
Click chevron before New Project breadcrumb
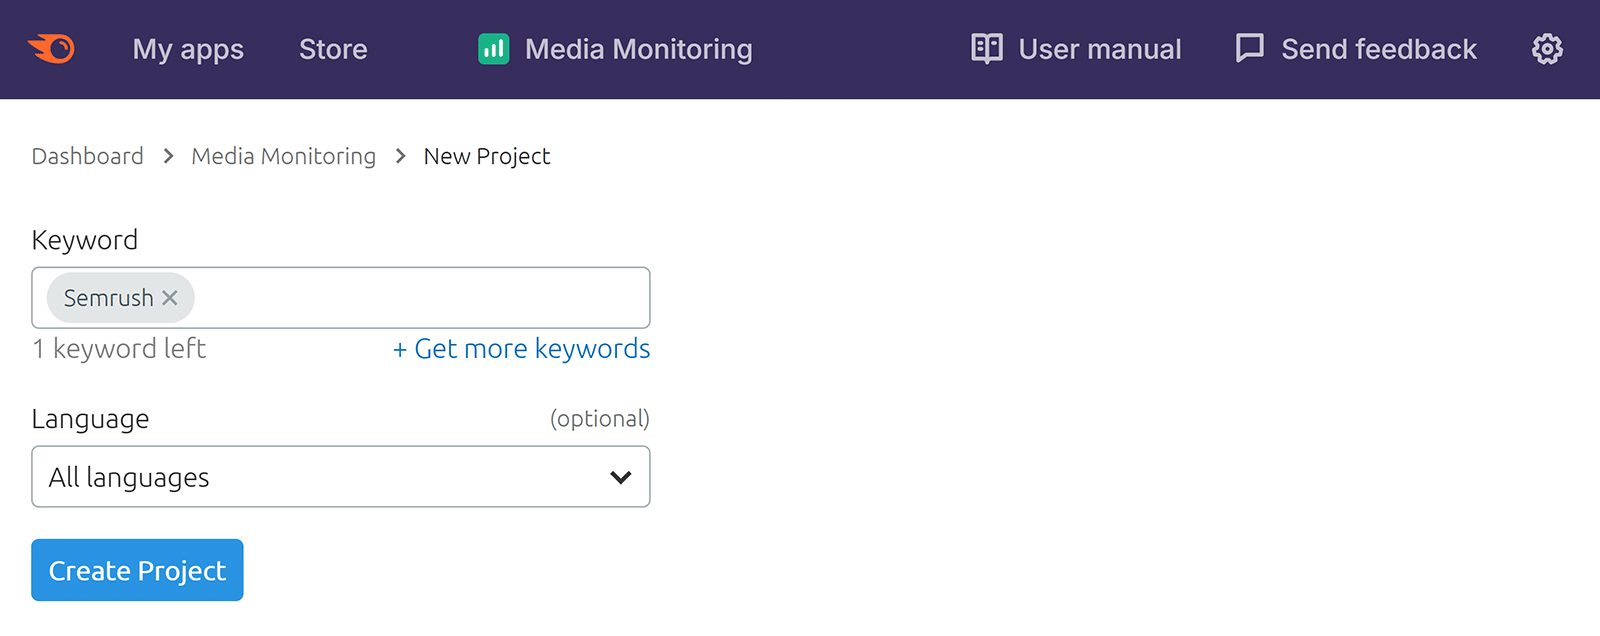(x=400, y=156)
